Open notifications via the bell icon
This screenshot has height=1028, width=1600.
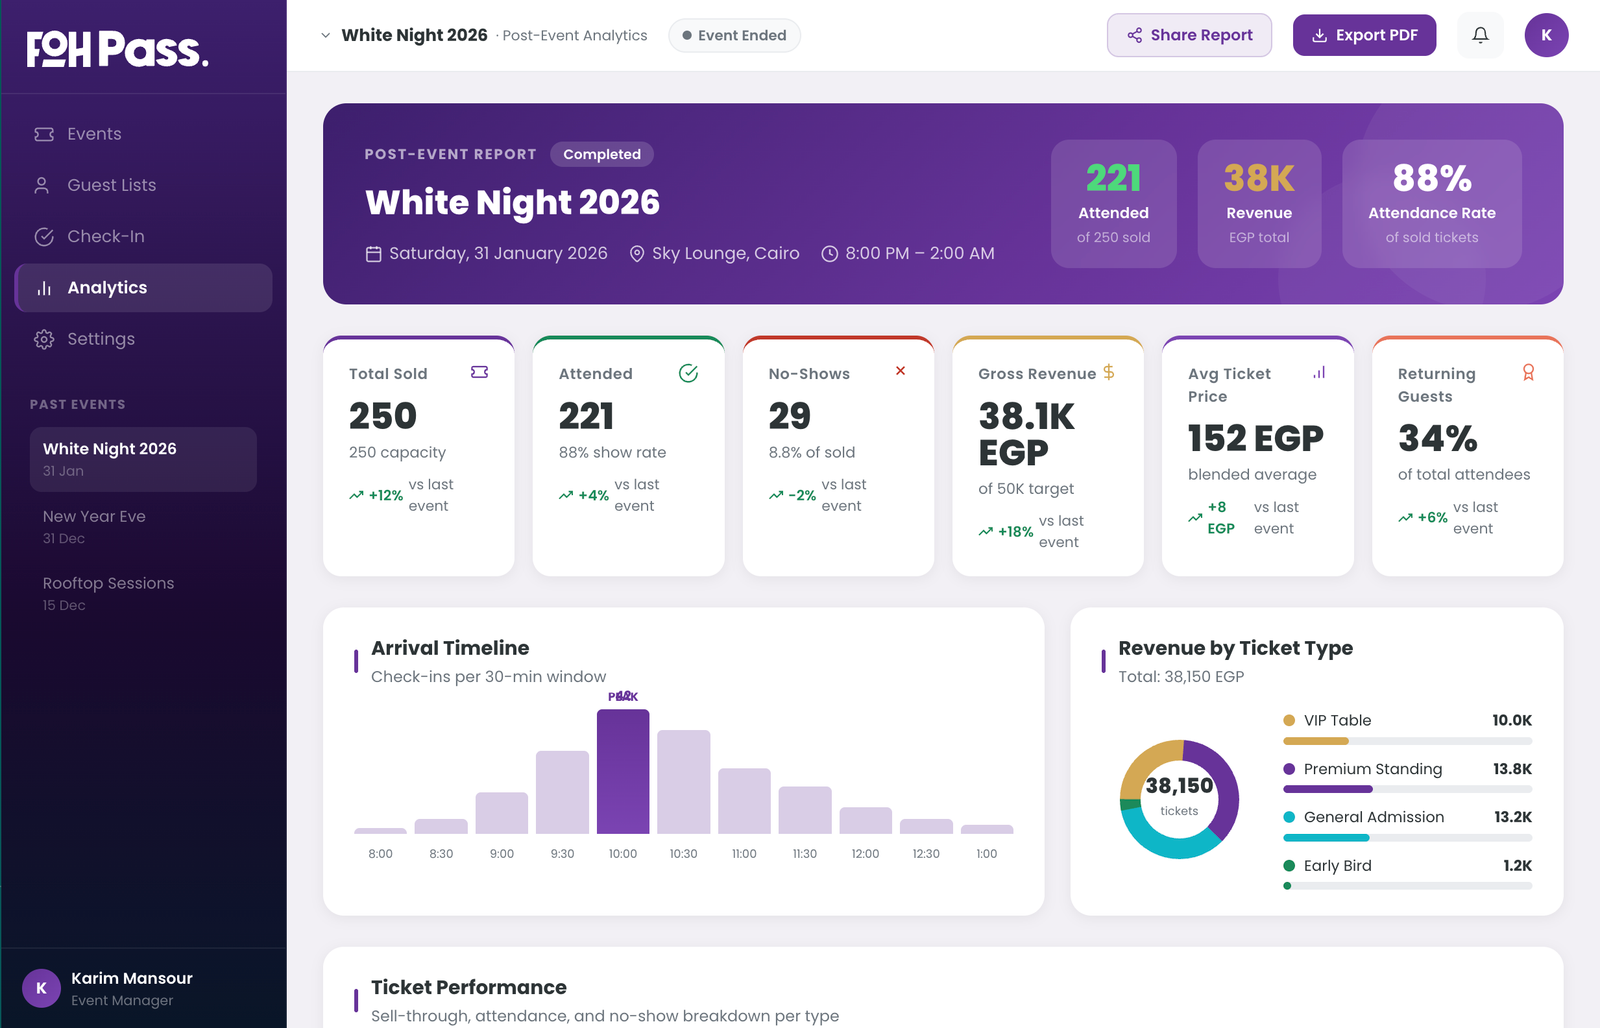coord(1480,34)
